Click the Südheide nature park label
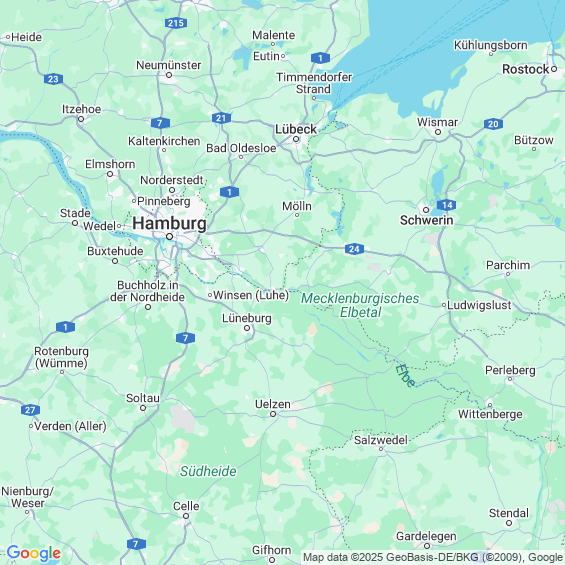The width and height of the screenshot is (565, 565). click(x=208, y=471)
